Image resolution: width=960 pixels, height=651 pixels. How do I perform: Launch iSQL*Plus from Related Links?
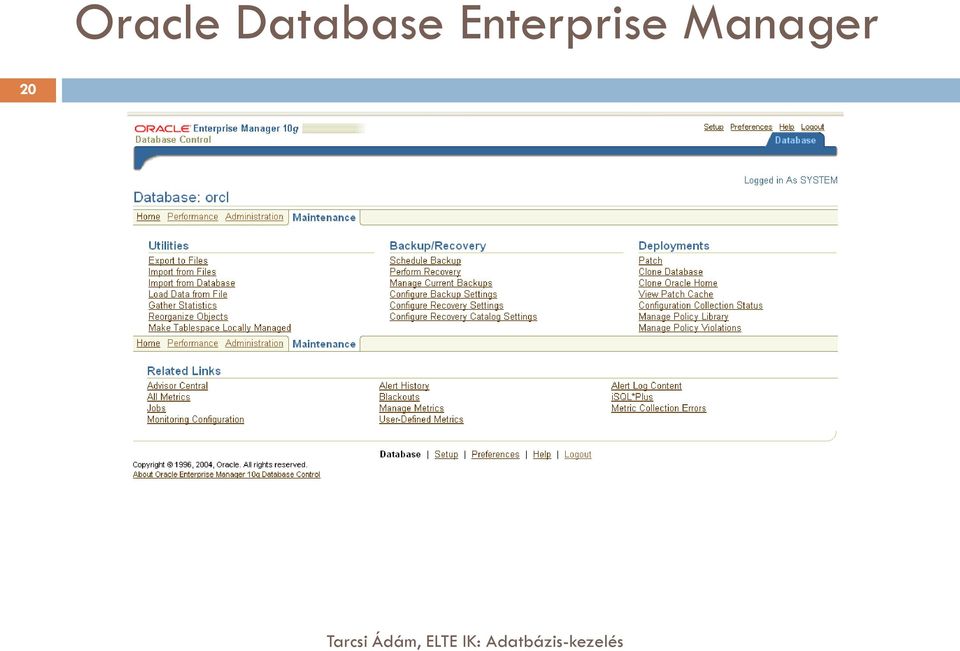[x=632, y=397]
